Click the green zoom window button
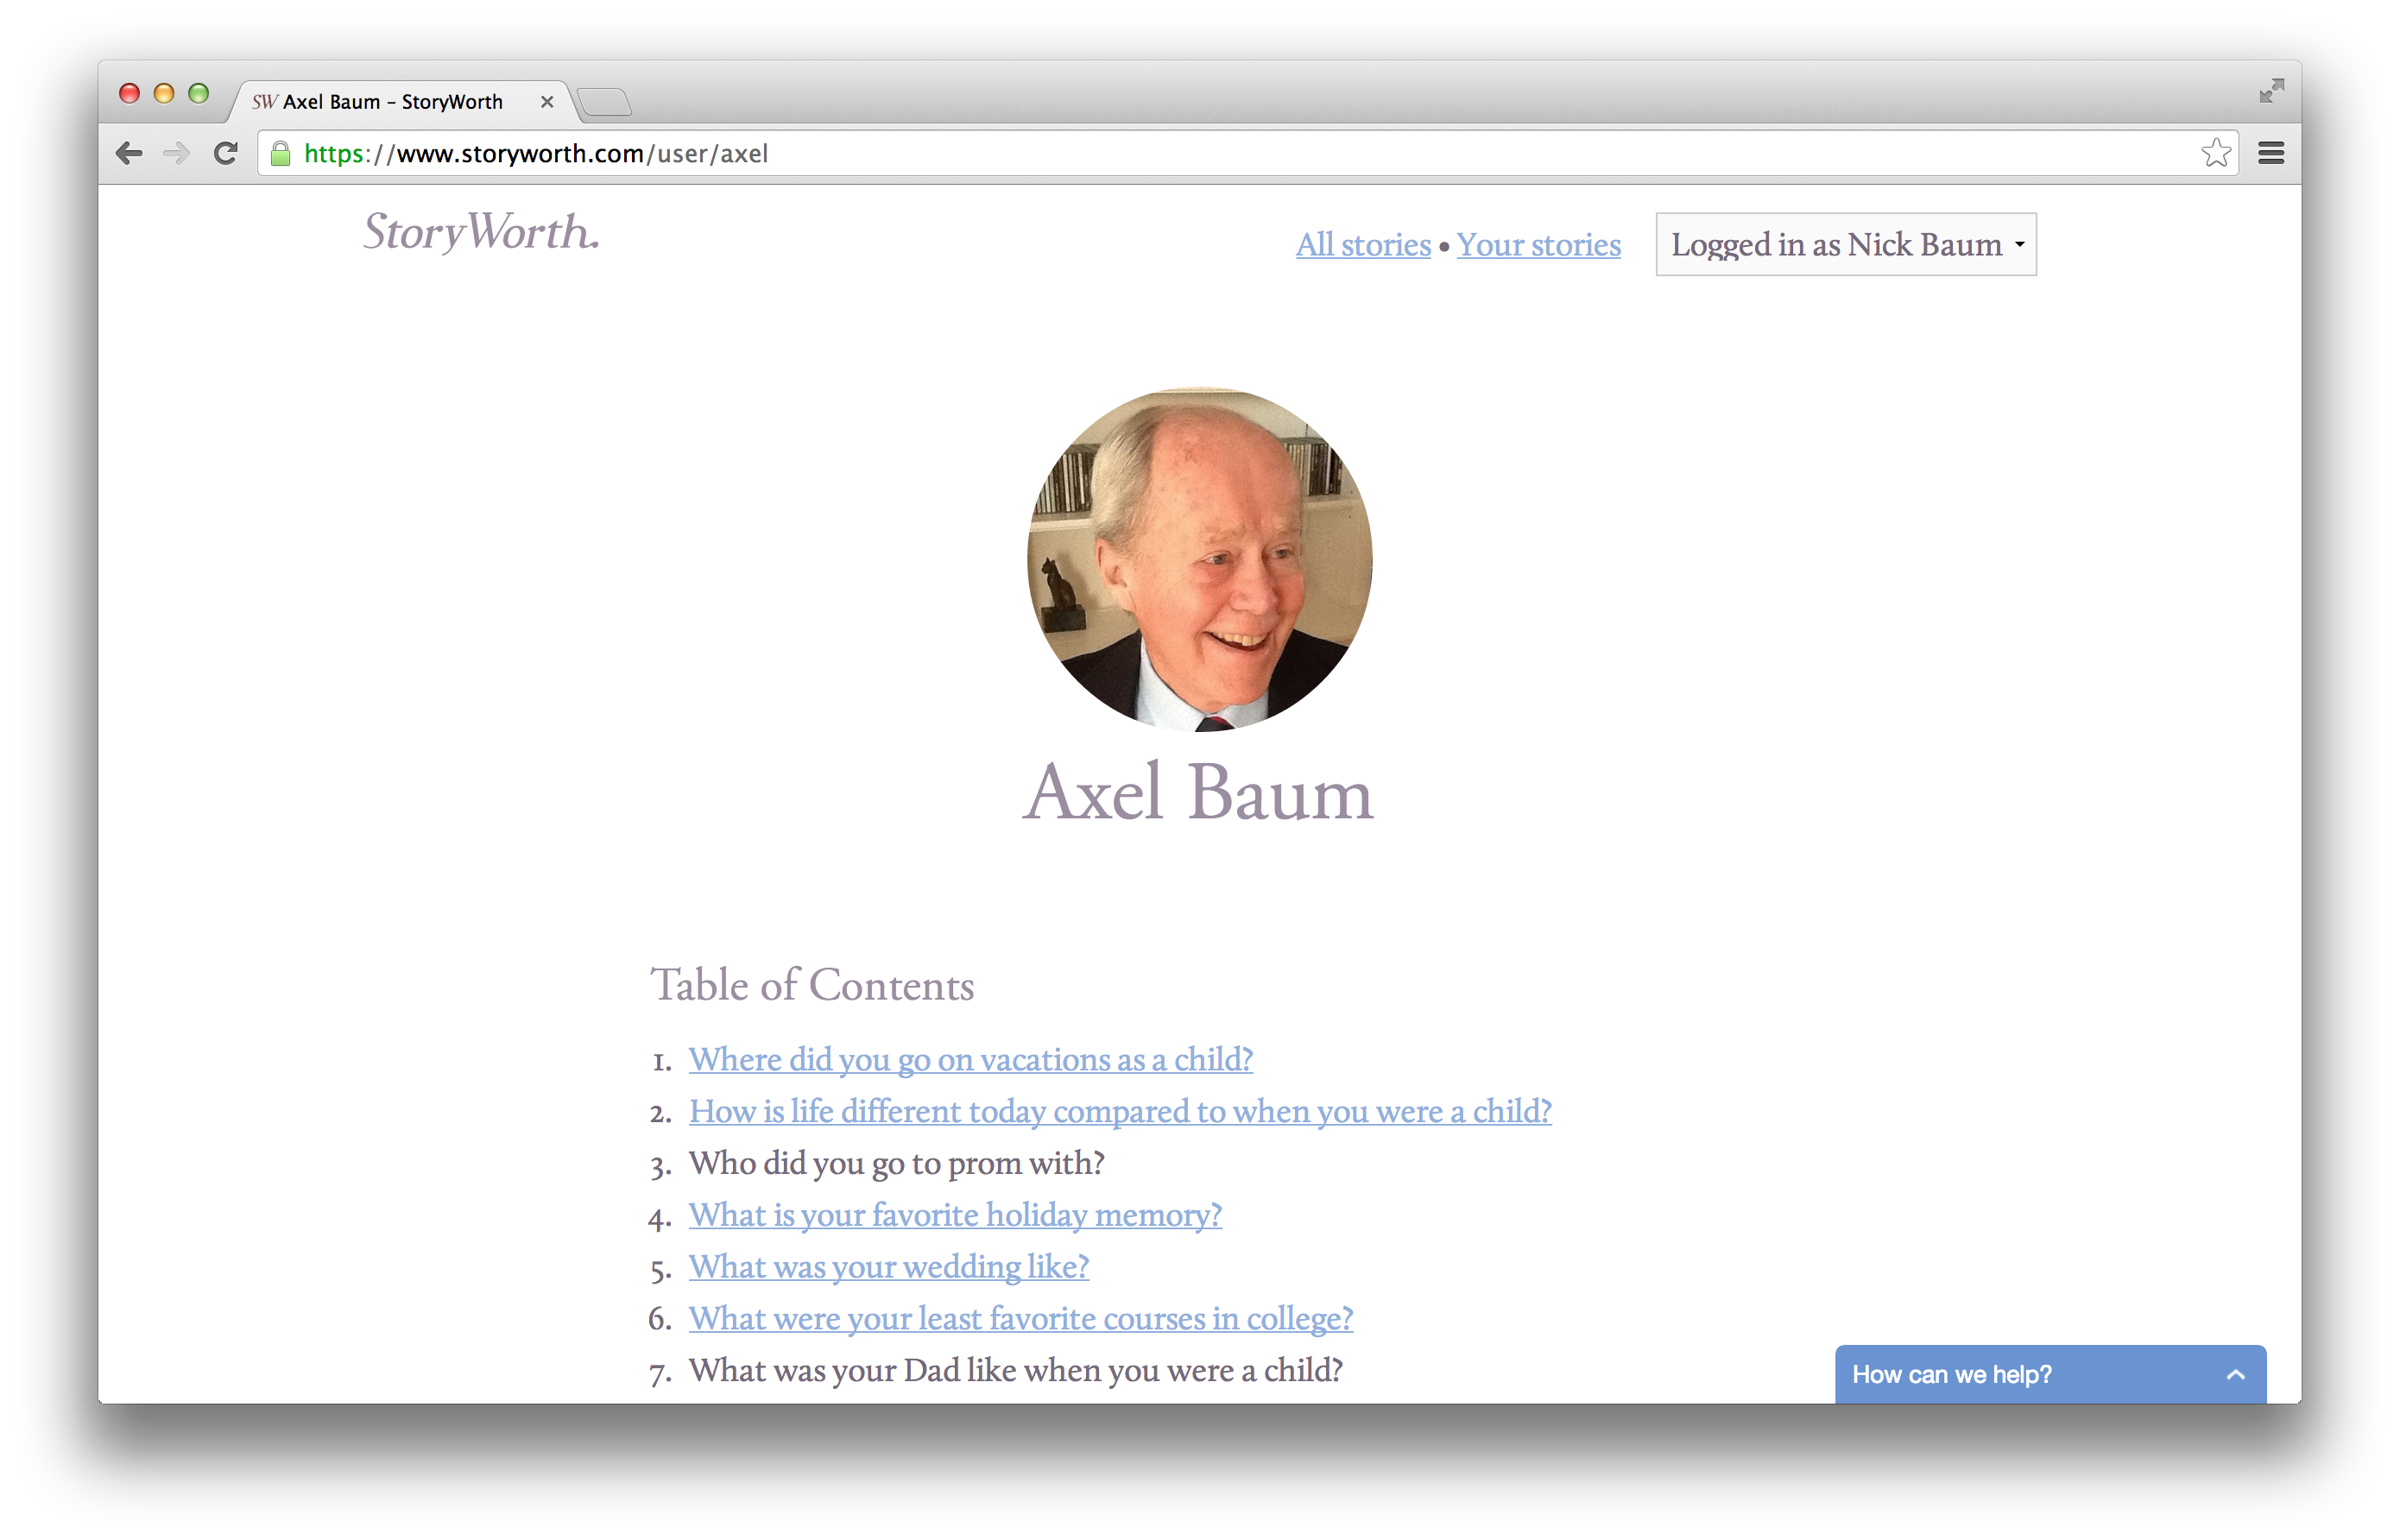 199,93
